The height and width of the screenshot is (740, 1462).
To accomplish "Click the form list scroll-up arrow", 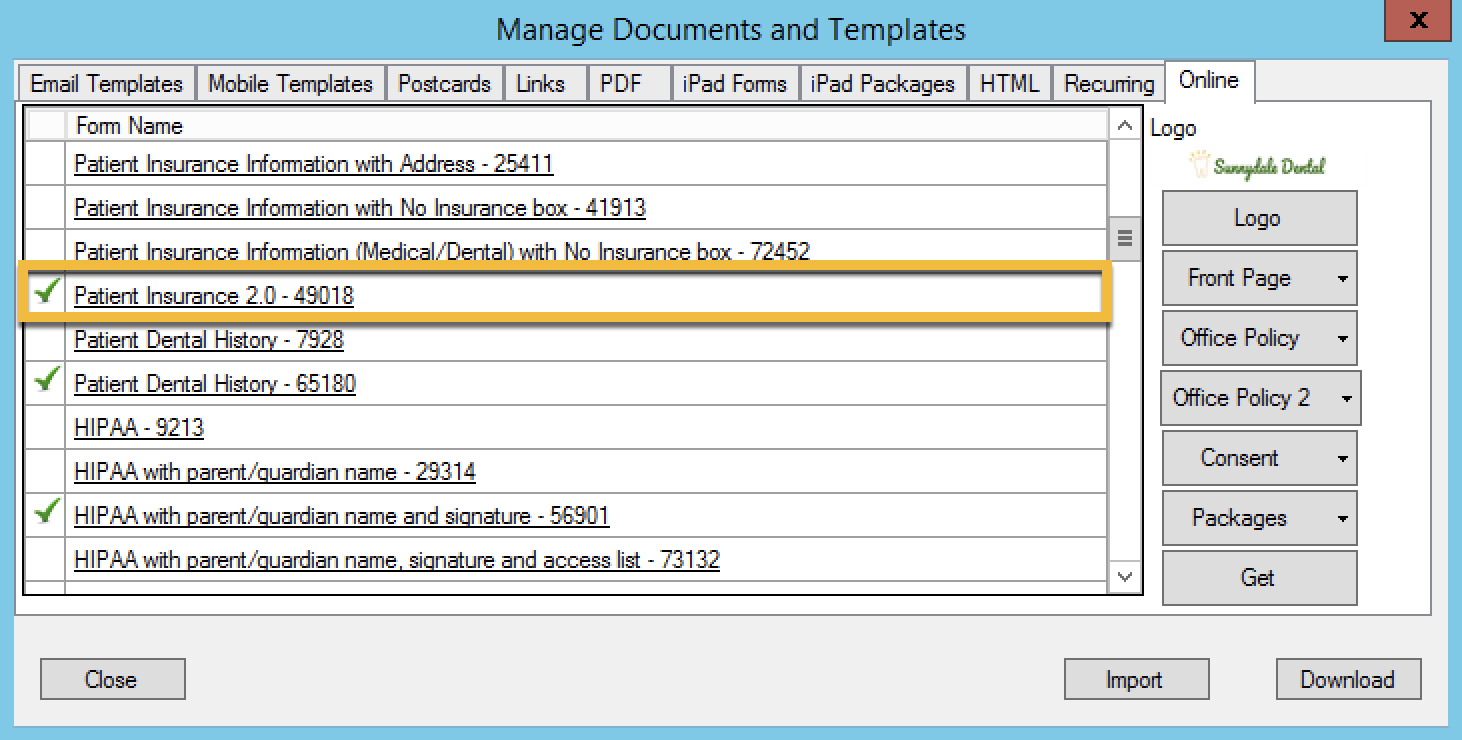I will 1125,126.
